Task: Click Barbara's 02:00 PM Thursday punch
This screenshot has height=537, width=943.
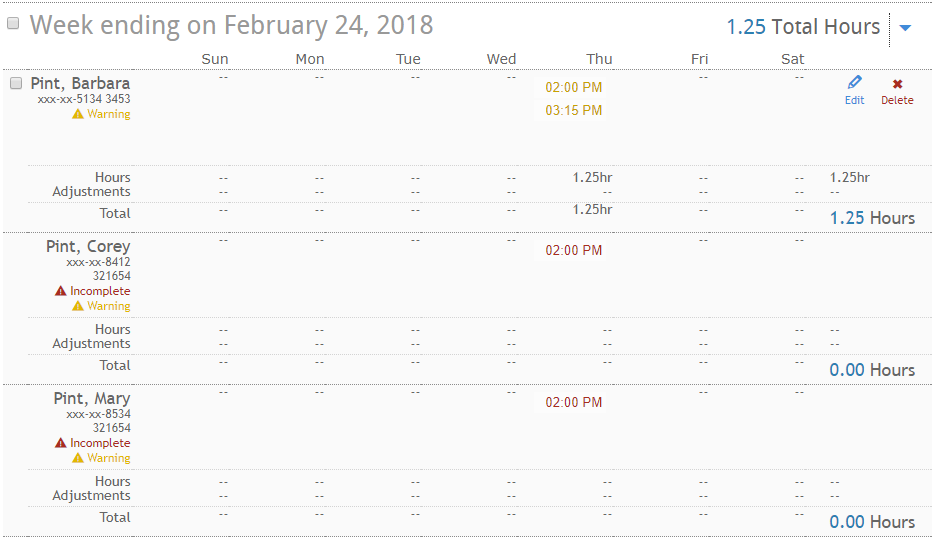Action: pyautogui.click(x=574, y=87)
